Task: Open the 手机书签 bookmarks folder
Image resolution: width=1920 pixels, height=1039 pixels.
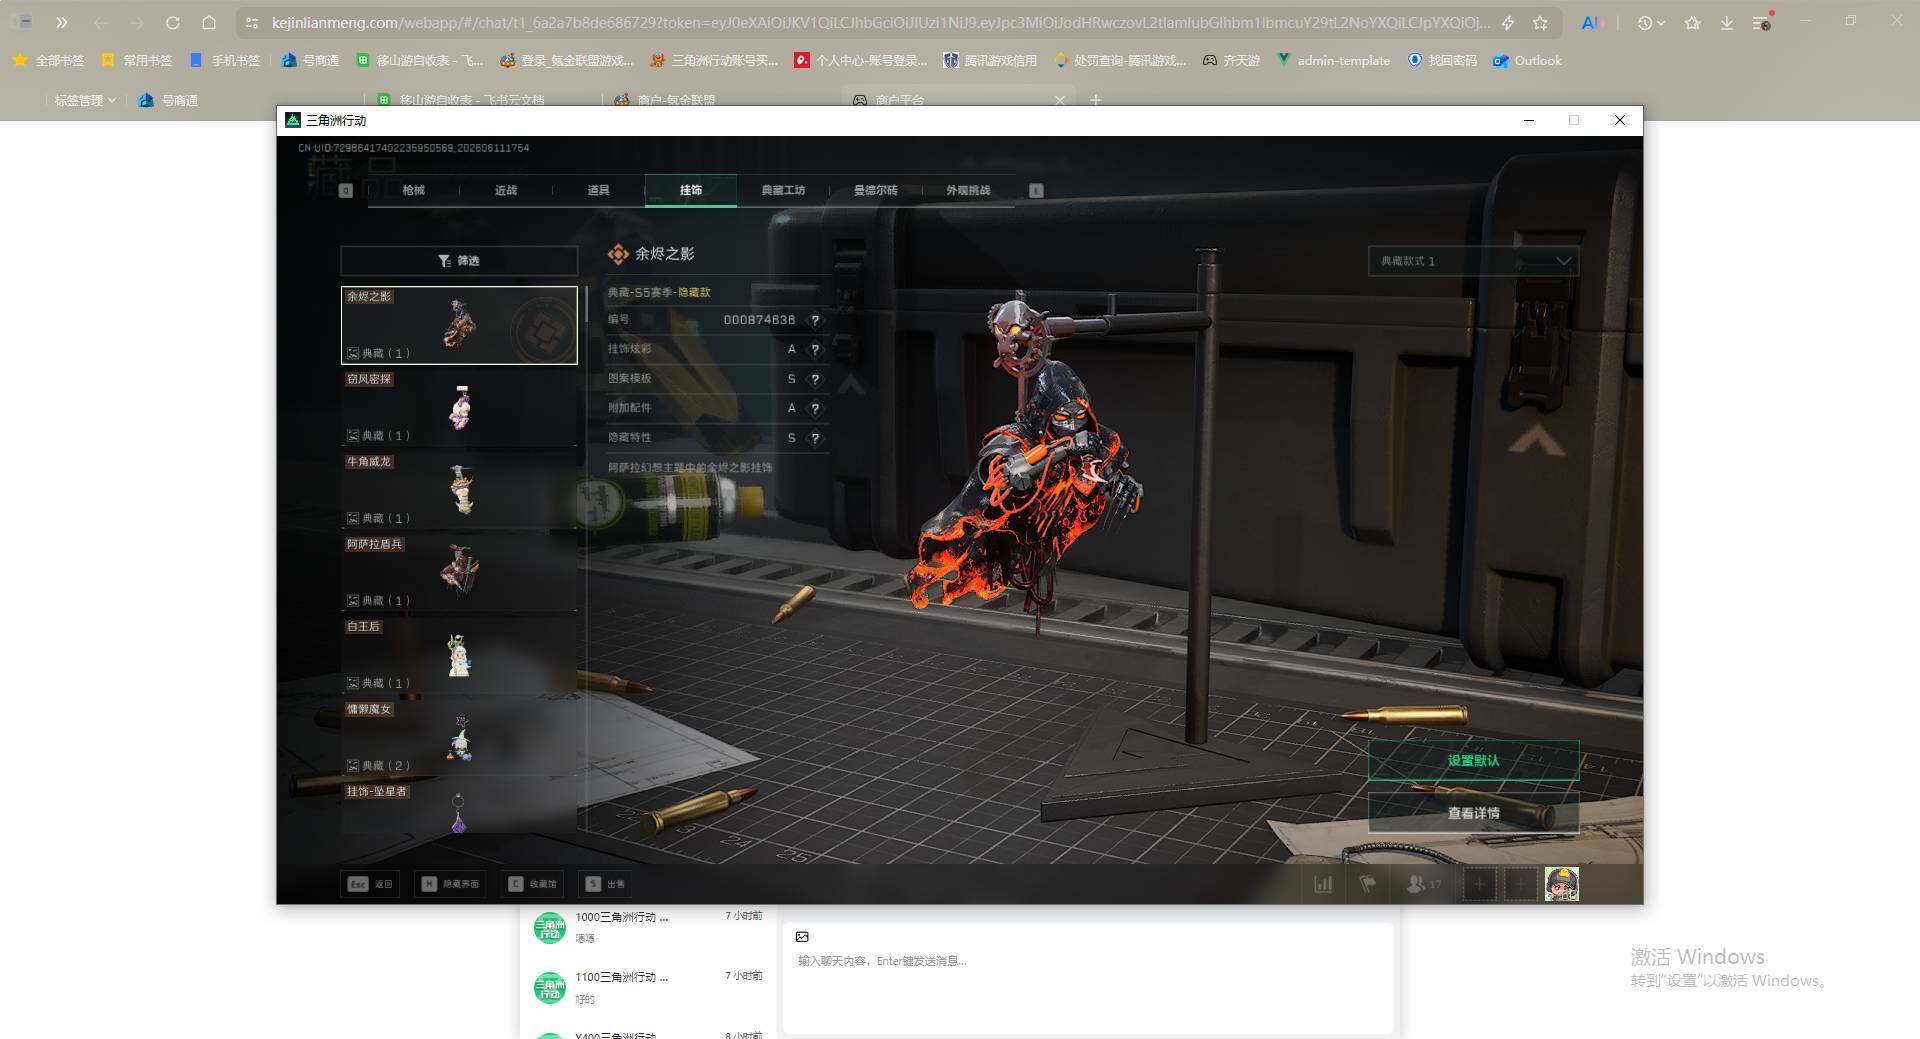Action: 224,61
